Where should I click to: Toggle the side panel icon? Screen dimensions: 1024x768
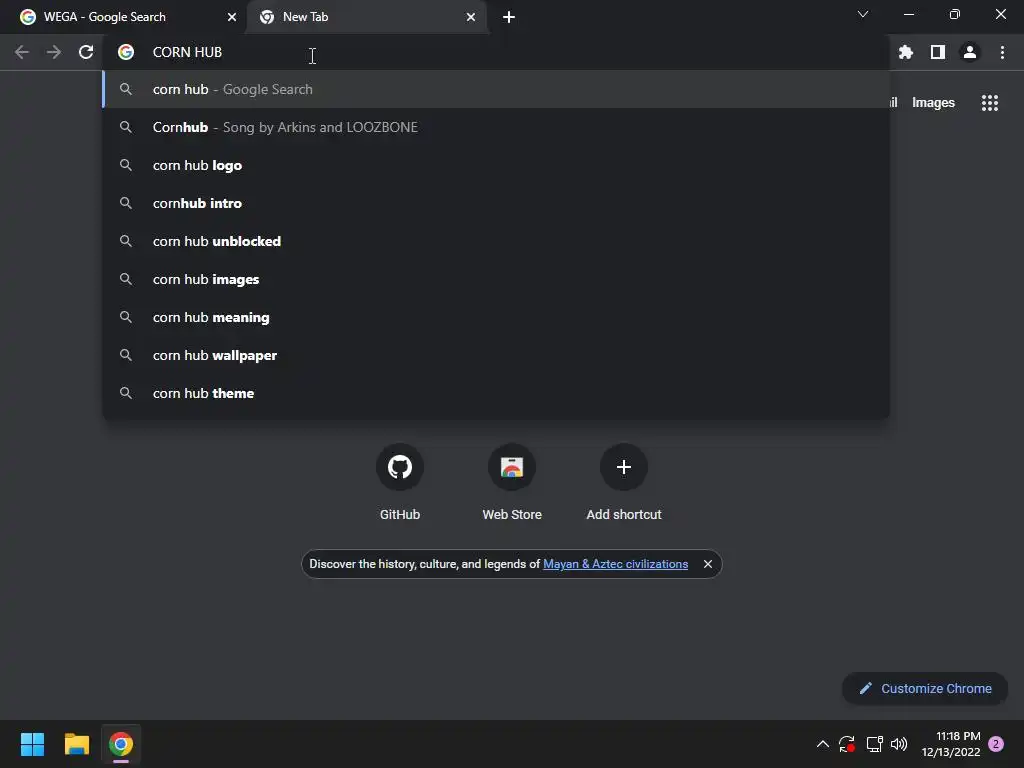938,52
